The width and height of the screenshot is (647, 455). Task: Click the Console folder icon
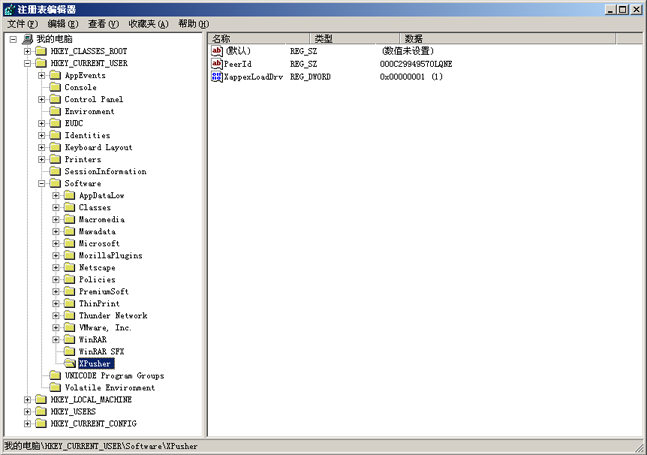(55, 87)
